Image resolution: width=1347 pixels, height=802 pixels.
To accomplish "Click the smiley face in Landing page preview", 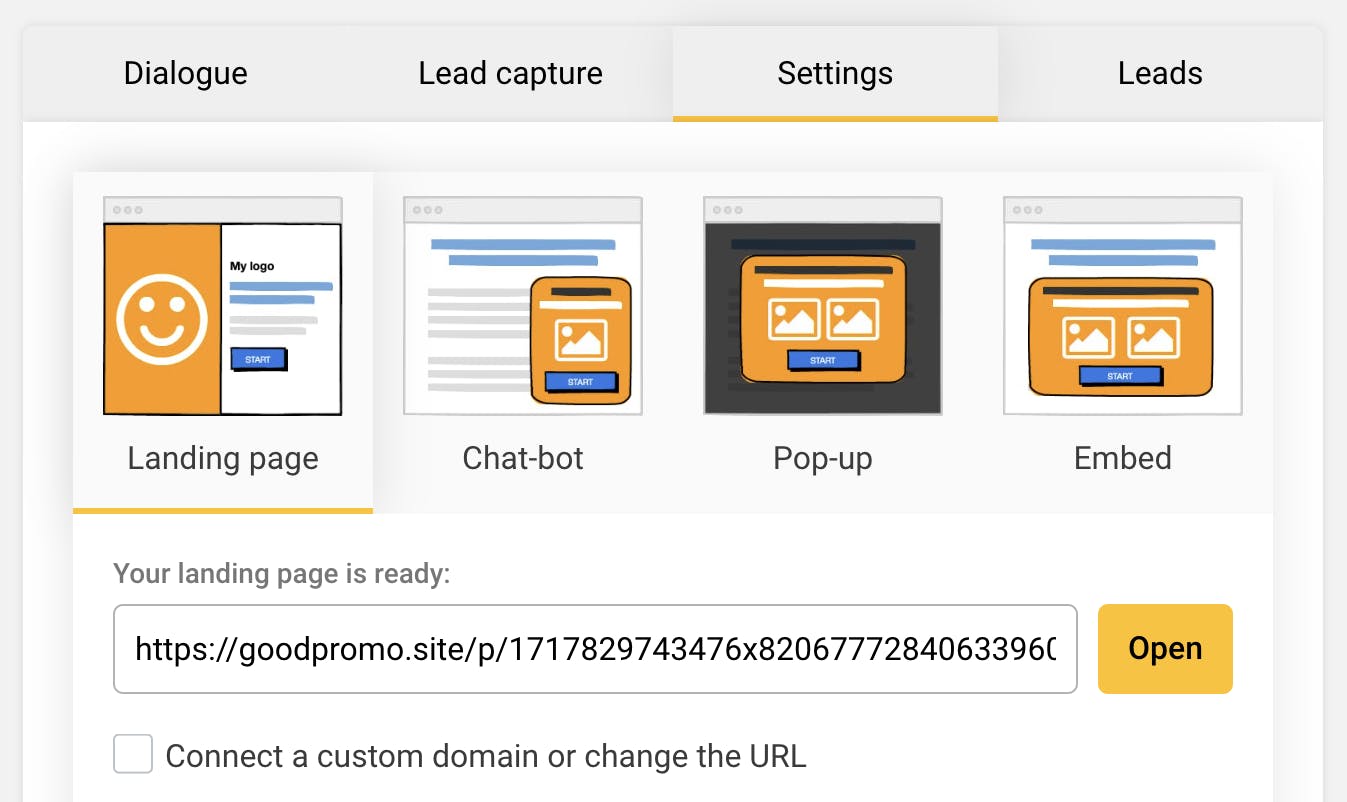I will [x=162, y=319].
